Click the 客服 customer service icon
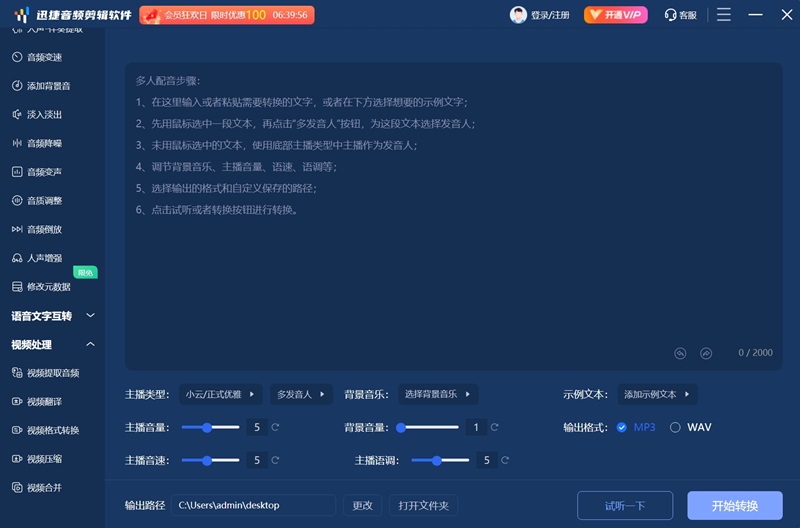The image size is (800, 528). pyautogui.click(x=680, y=15)
